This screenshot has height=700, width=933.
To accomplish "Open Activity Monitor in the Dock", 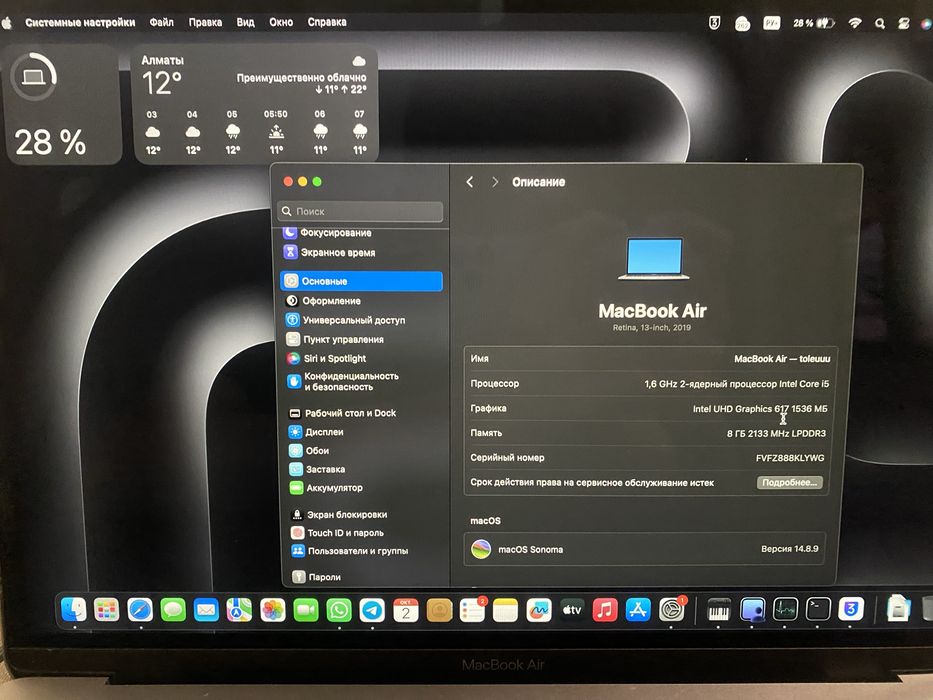I will pos(785,610).
